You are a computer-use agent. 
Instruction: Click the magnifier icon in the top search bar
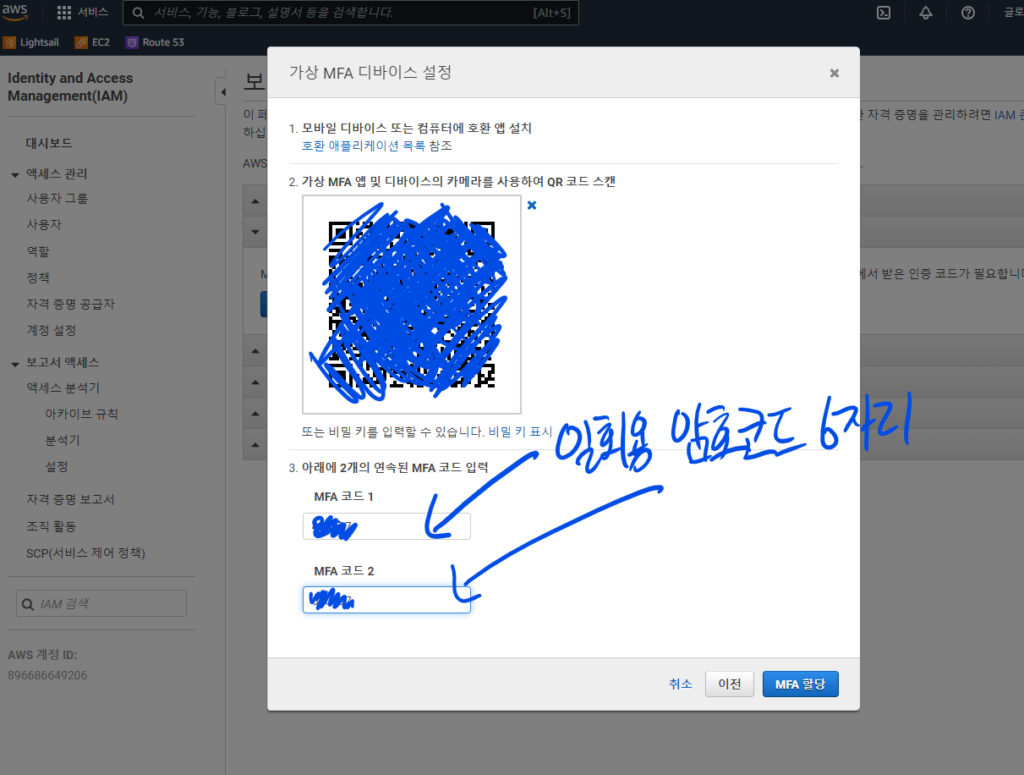pos(138,12)
